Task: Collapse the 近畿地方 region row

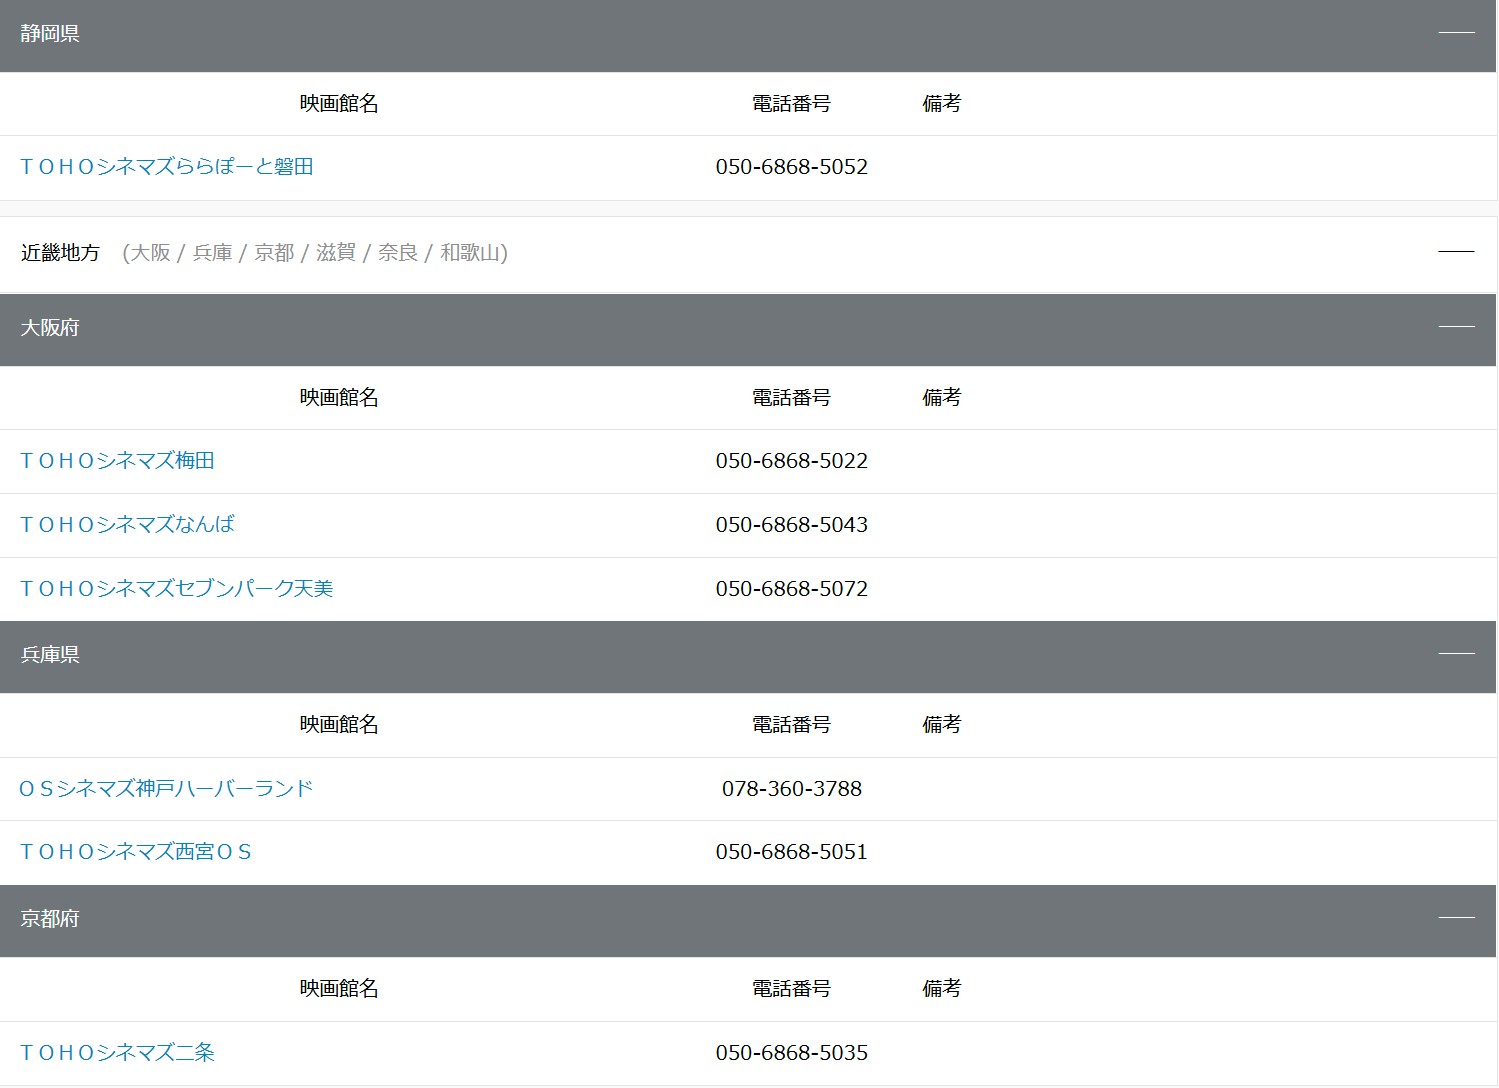Action: click(700, 253)
